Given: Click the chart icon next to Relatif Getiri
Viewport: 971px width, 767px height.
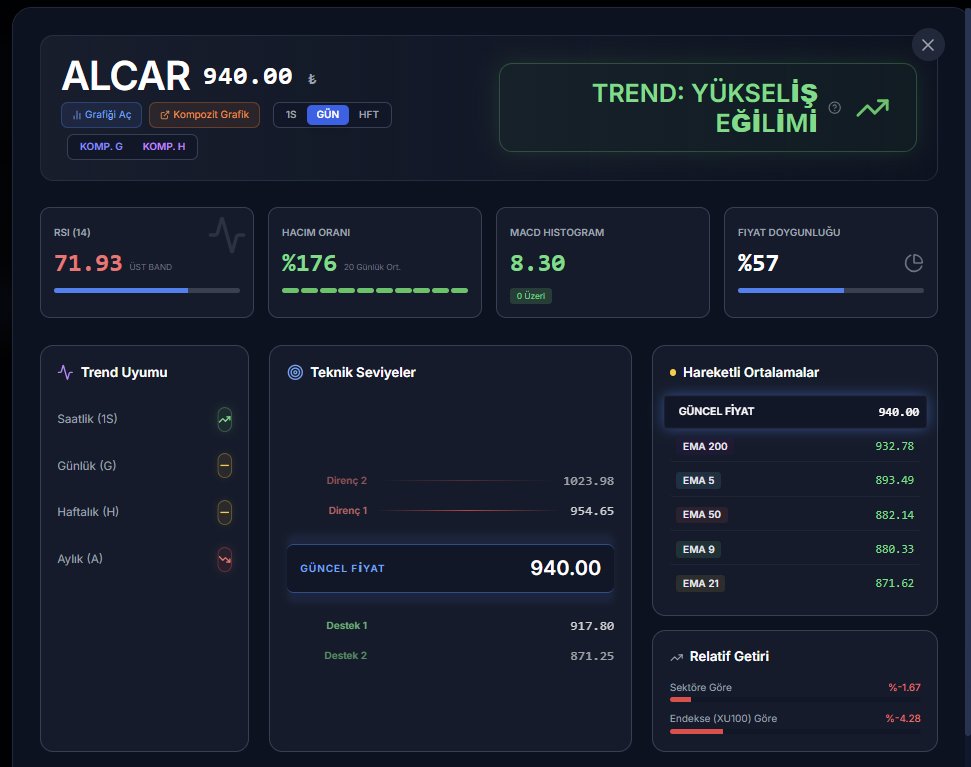Looking at the screenshot, I should click(675, 657).
